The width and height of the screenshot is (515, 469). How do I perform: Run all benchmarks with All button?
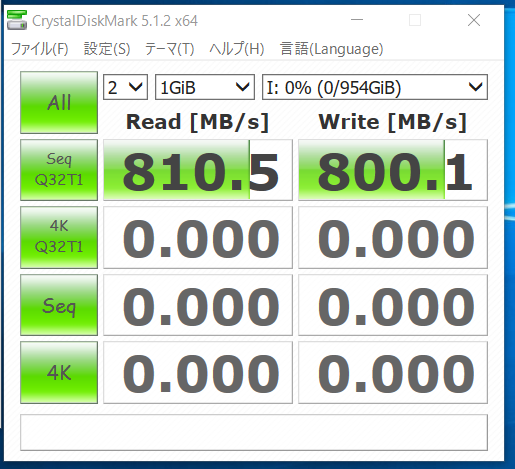pos(59,102)
